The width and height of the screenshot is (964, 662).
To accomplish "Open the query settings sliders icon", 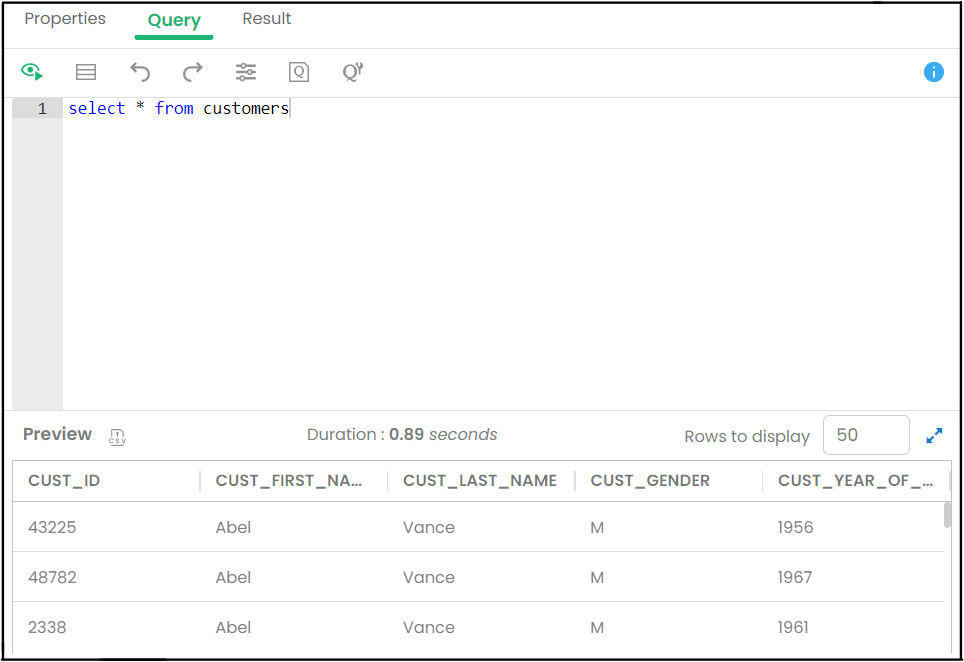I will pyautogui.click(x=246, y=72).
